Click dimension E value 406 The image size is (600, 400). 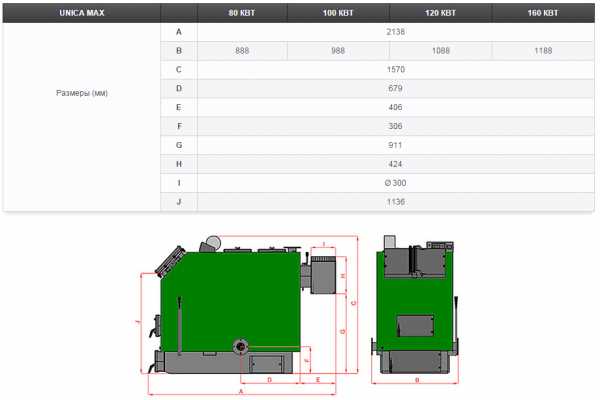395,107
